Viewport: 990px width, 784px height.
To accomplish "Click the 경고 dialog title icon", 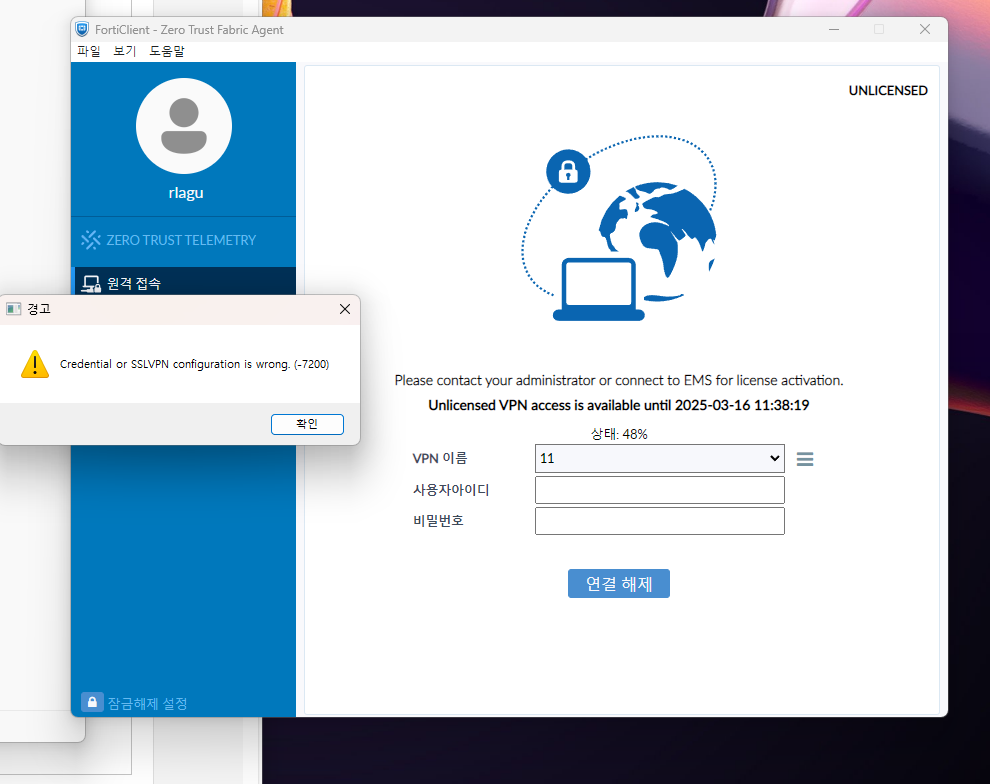I will point(13,309).
